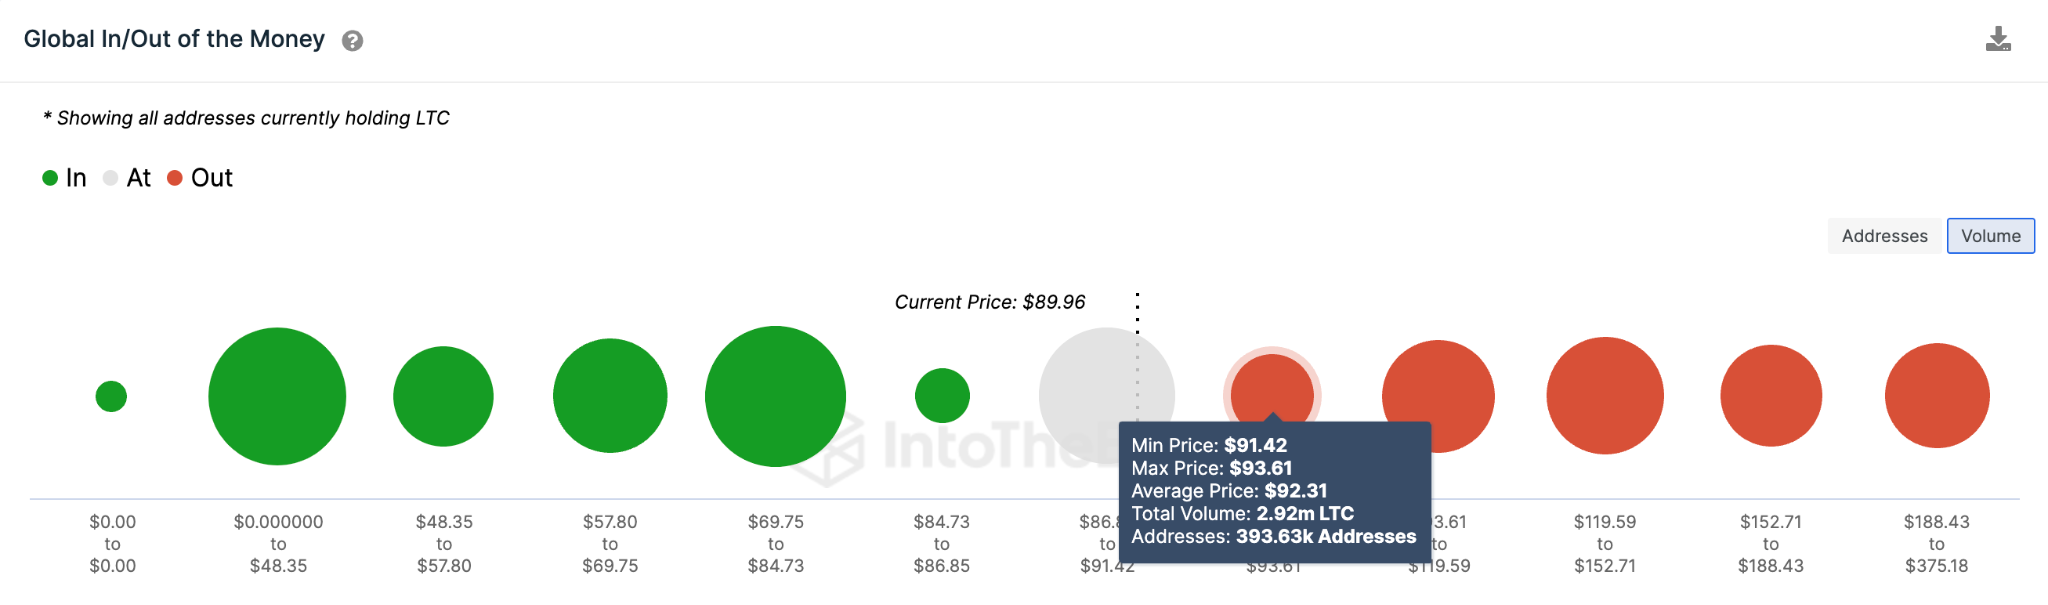Click the download chart icon
The image size is (2048, 605).
pyautogui.click(x=1998, y=39)
